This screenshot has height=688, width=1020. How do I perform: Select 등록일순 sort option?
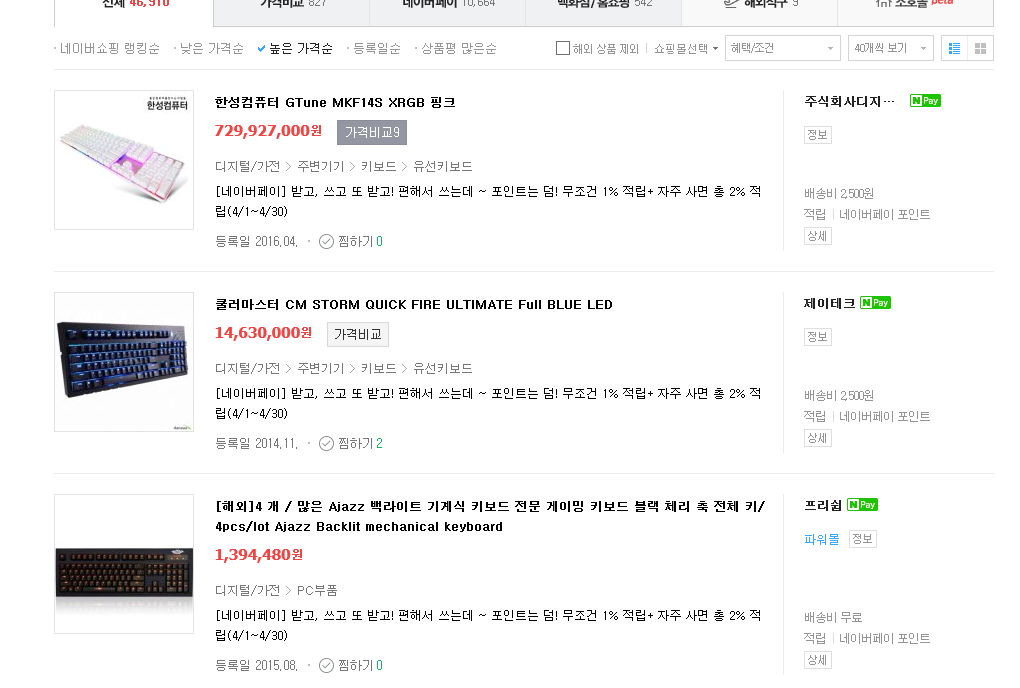coord(377,49)
